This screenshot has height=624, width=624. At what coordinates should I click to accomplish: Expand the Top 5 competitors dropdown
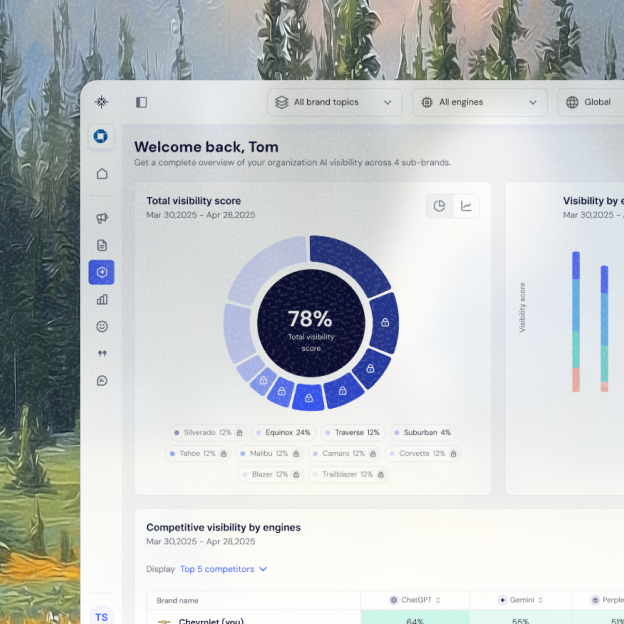pos(224,569)
